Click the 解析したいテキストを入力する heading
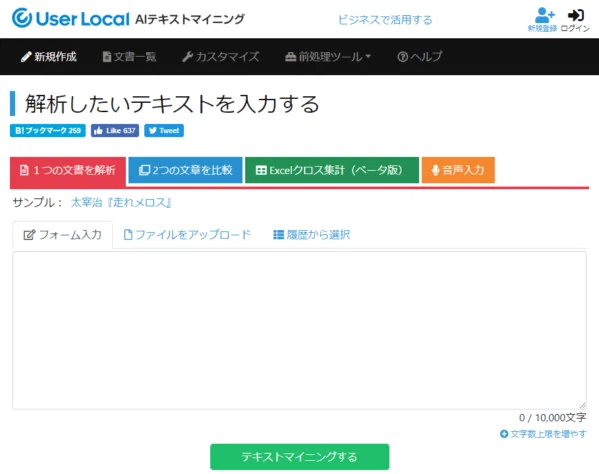Viewport: 599px width, 474px height. click(172, 104)
